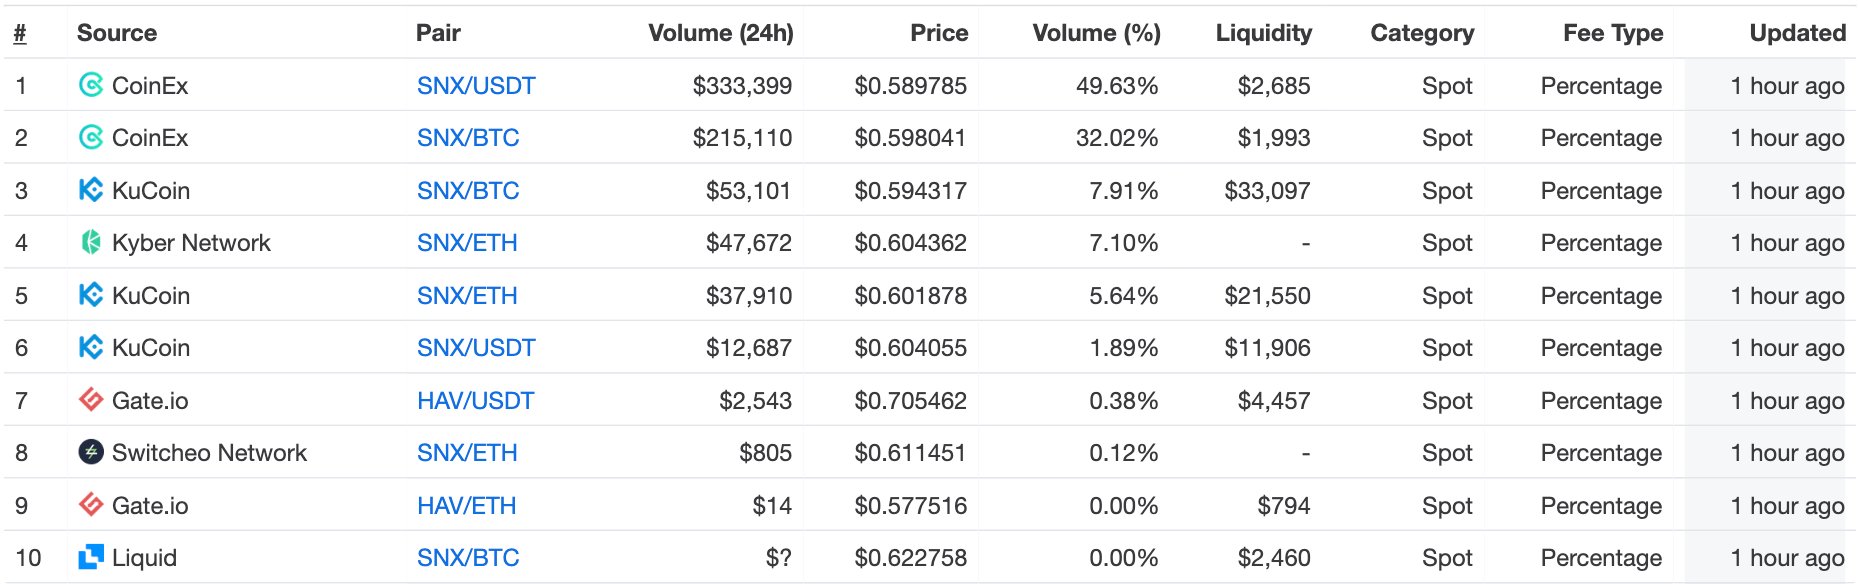The width and height of the screenshot is (1858, 584).
Task: Sort by the Volume (24h) column header
Action: (720, 33)
